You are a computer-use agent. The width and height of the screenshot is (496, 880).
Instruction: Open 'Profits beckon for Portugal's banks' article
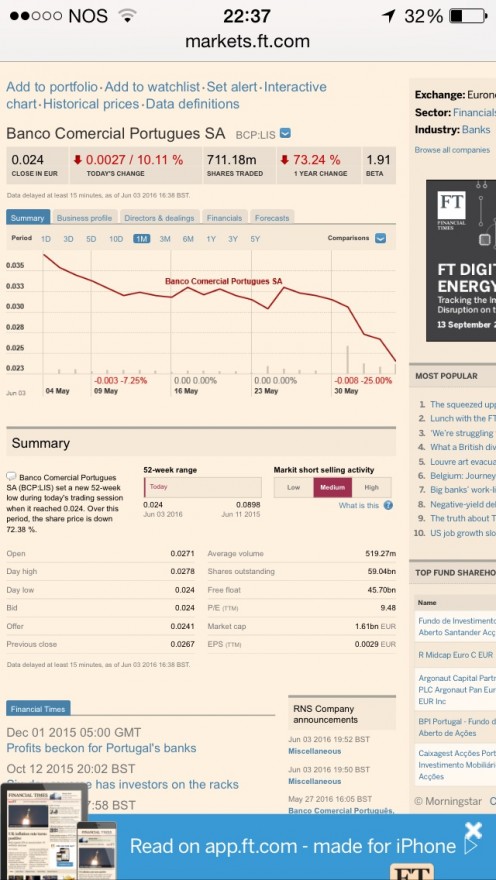[102, 748]
